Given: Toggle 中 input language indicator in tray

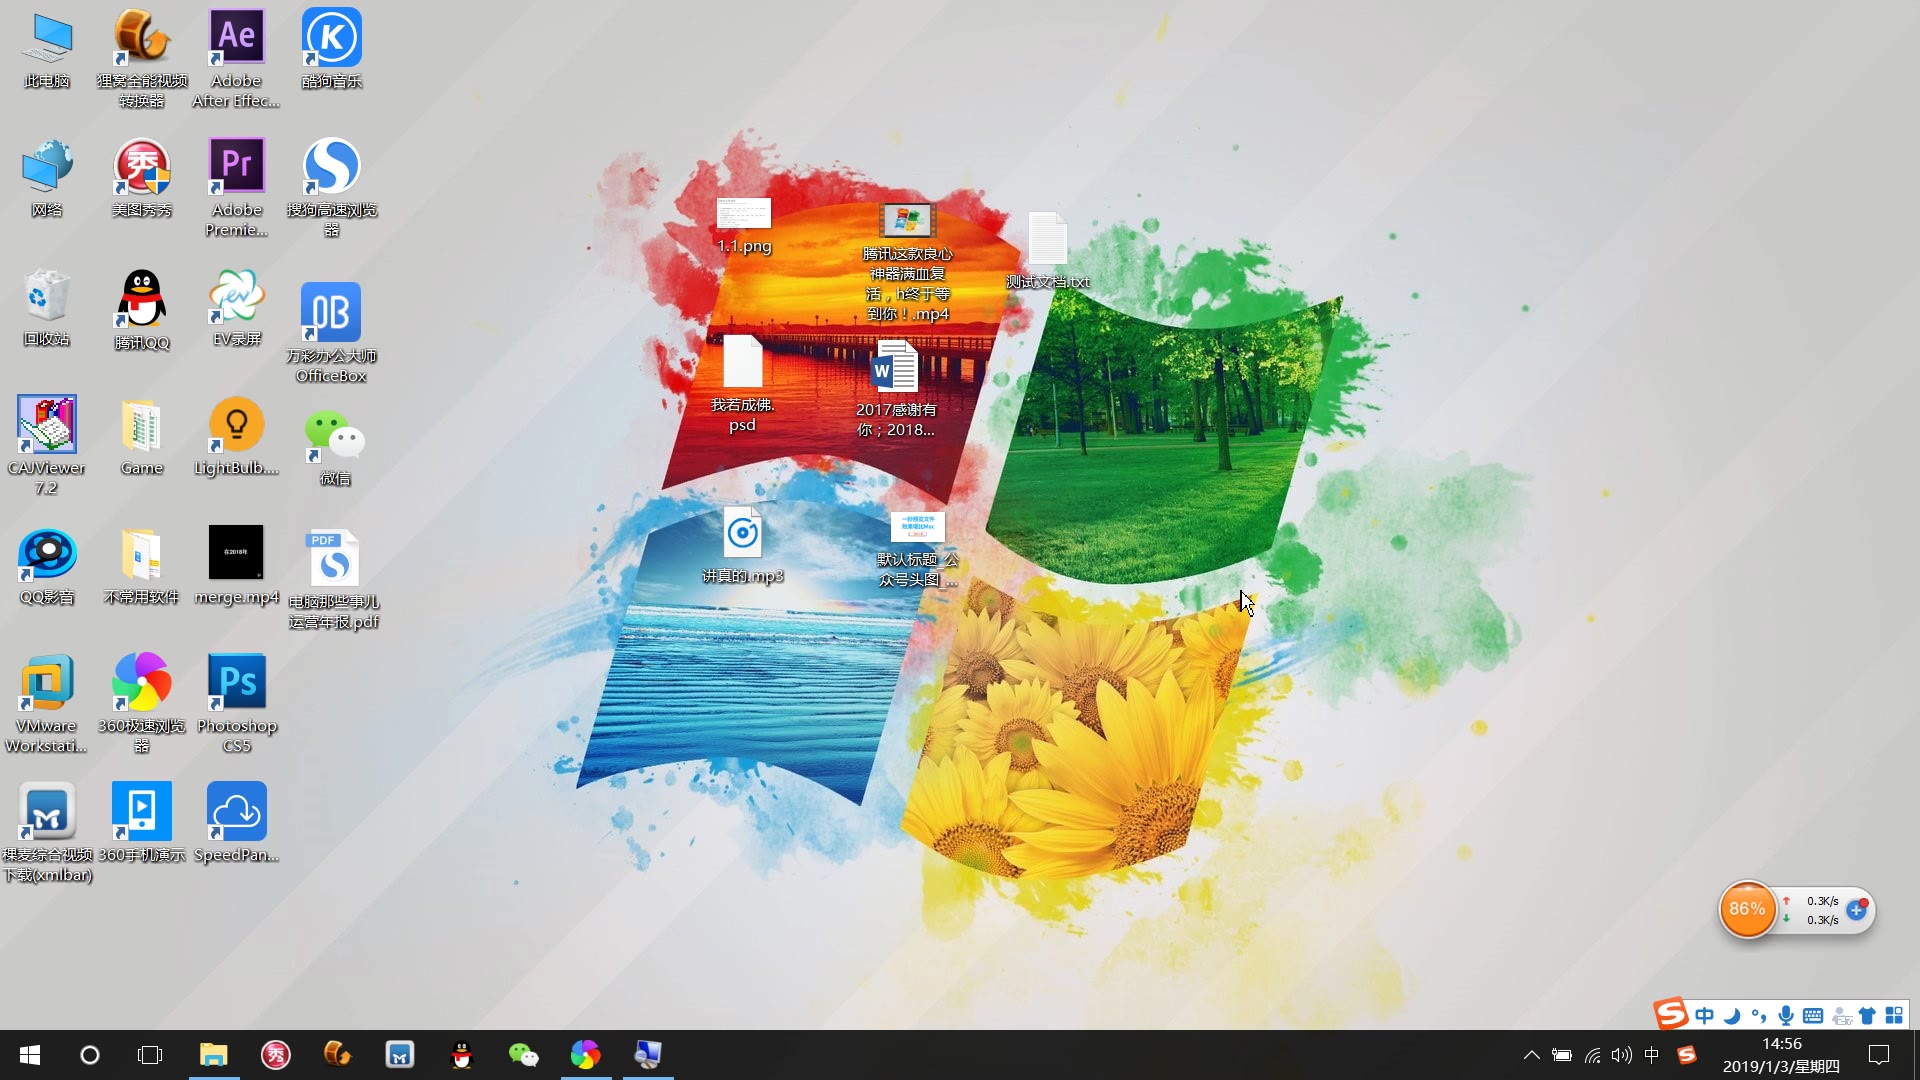Looking at the screenshot, I should click(1651, 1055).
